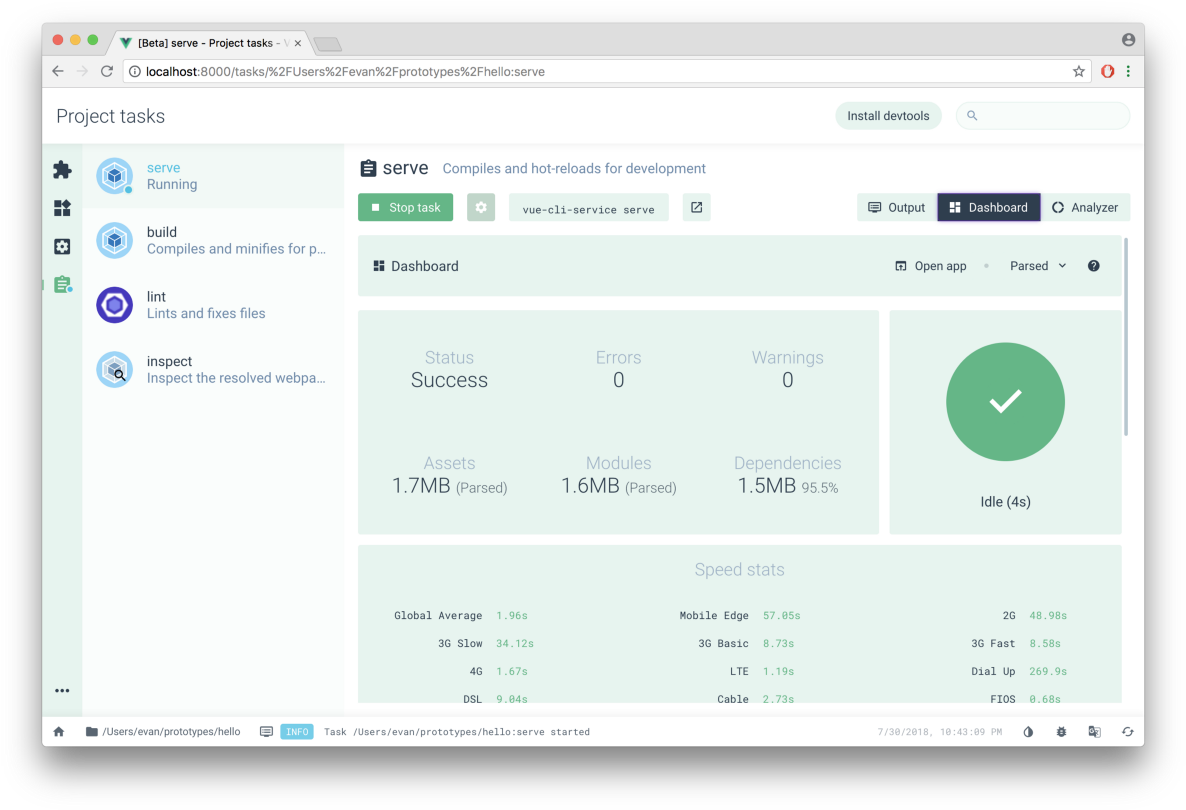Report a bug using the bug icon
Viewport: 1186px width, 810px height.
coord(1061,731)
